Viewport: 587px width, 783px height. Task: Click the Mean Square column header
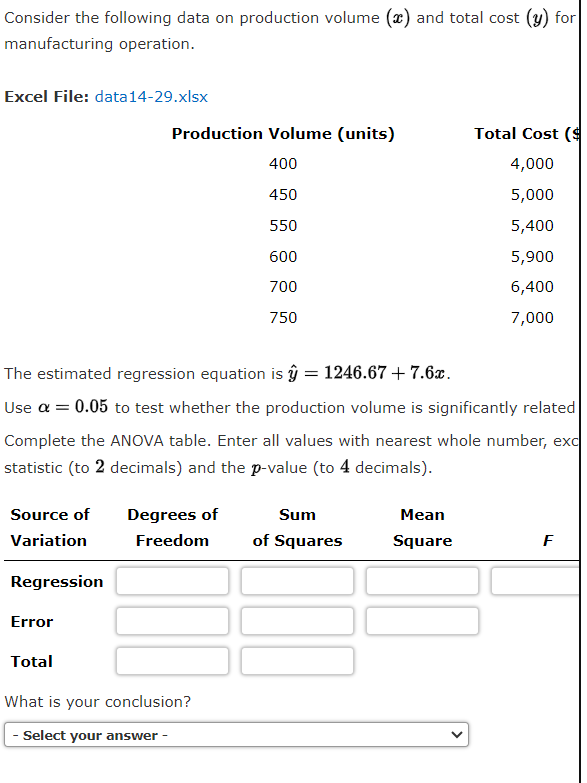click(422, 527)
